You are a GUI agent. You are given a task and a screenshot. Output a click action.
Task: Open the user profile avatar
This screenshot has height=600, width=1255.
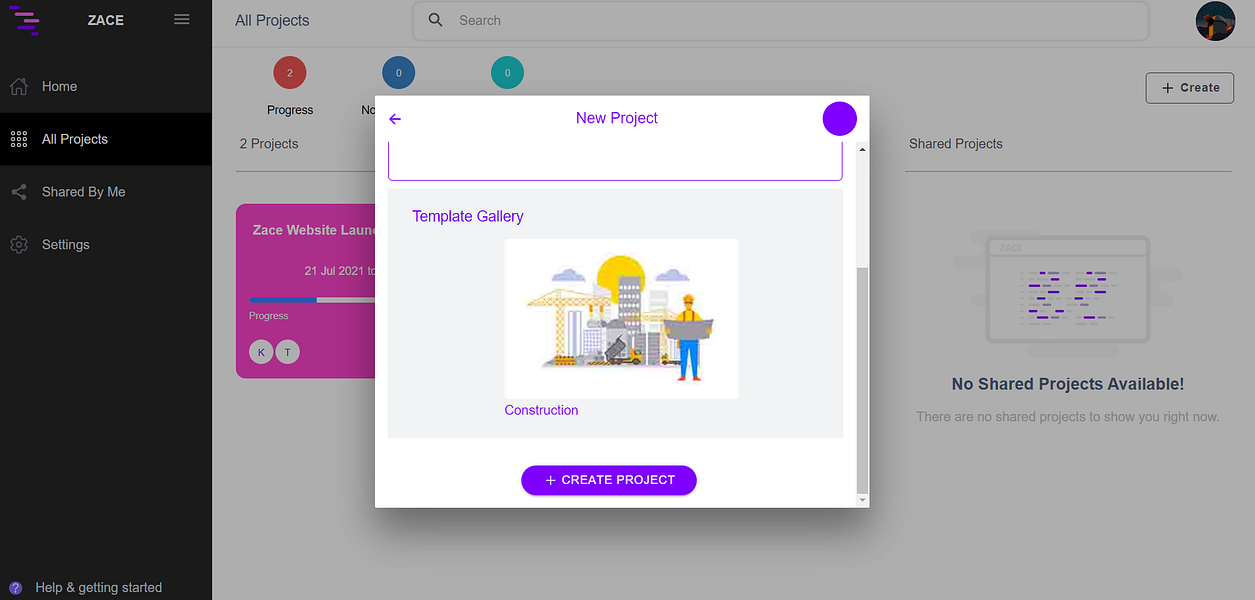tap(1215, 21)
